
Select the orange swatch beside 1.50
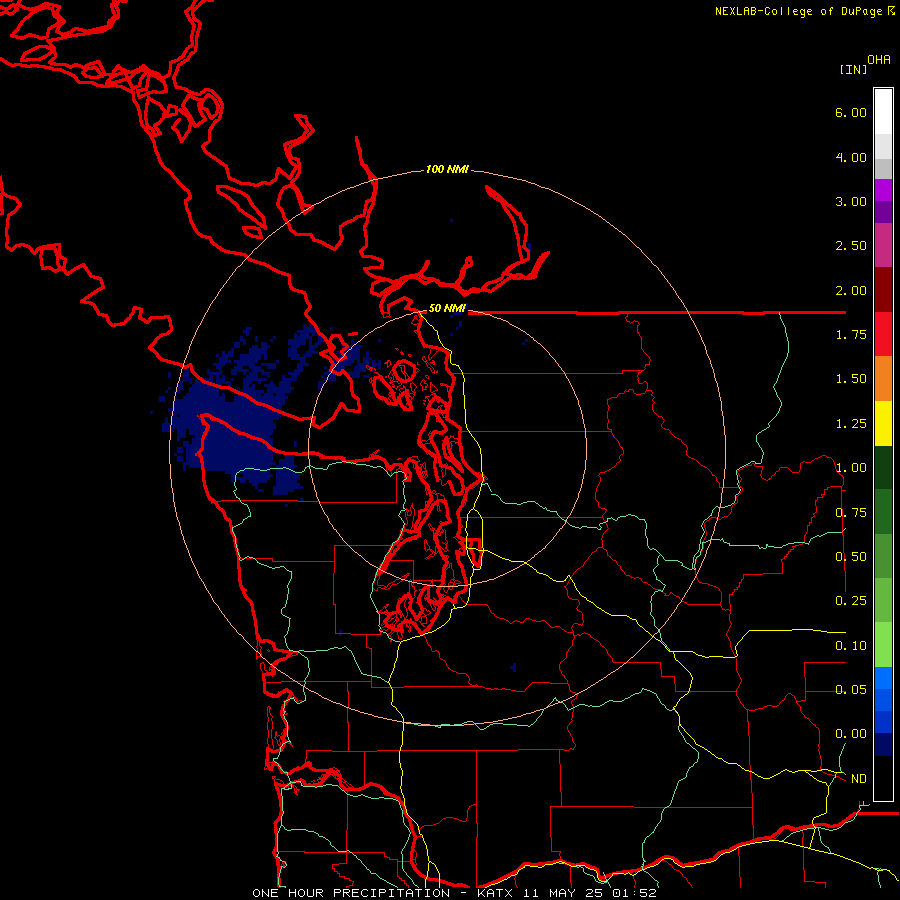[x=883, y=379]
